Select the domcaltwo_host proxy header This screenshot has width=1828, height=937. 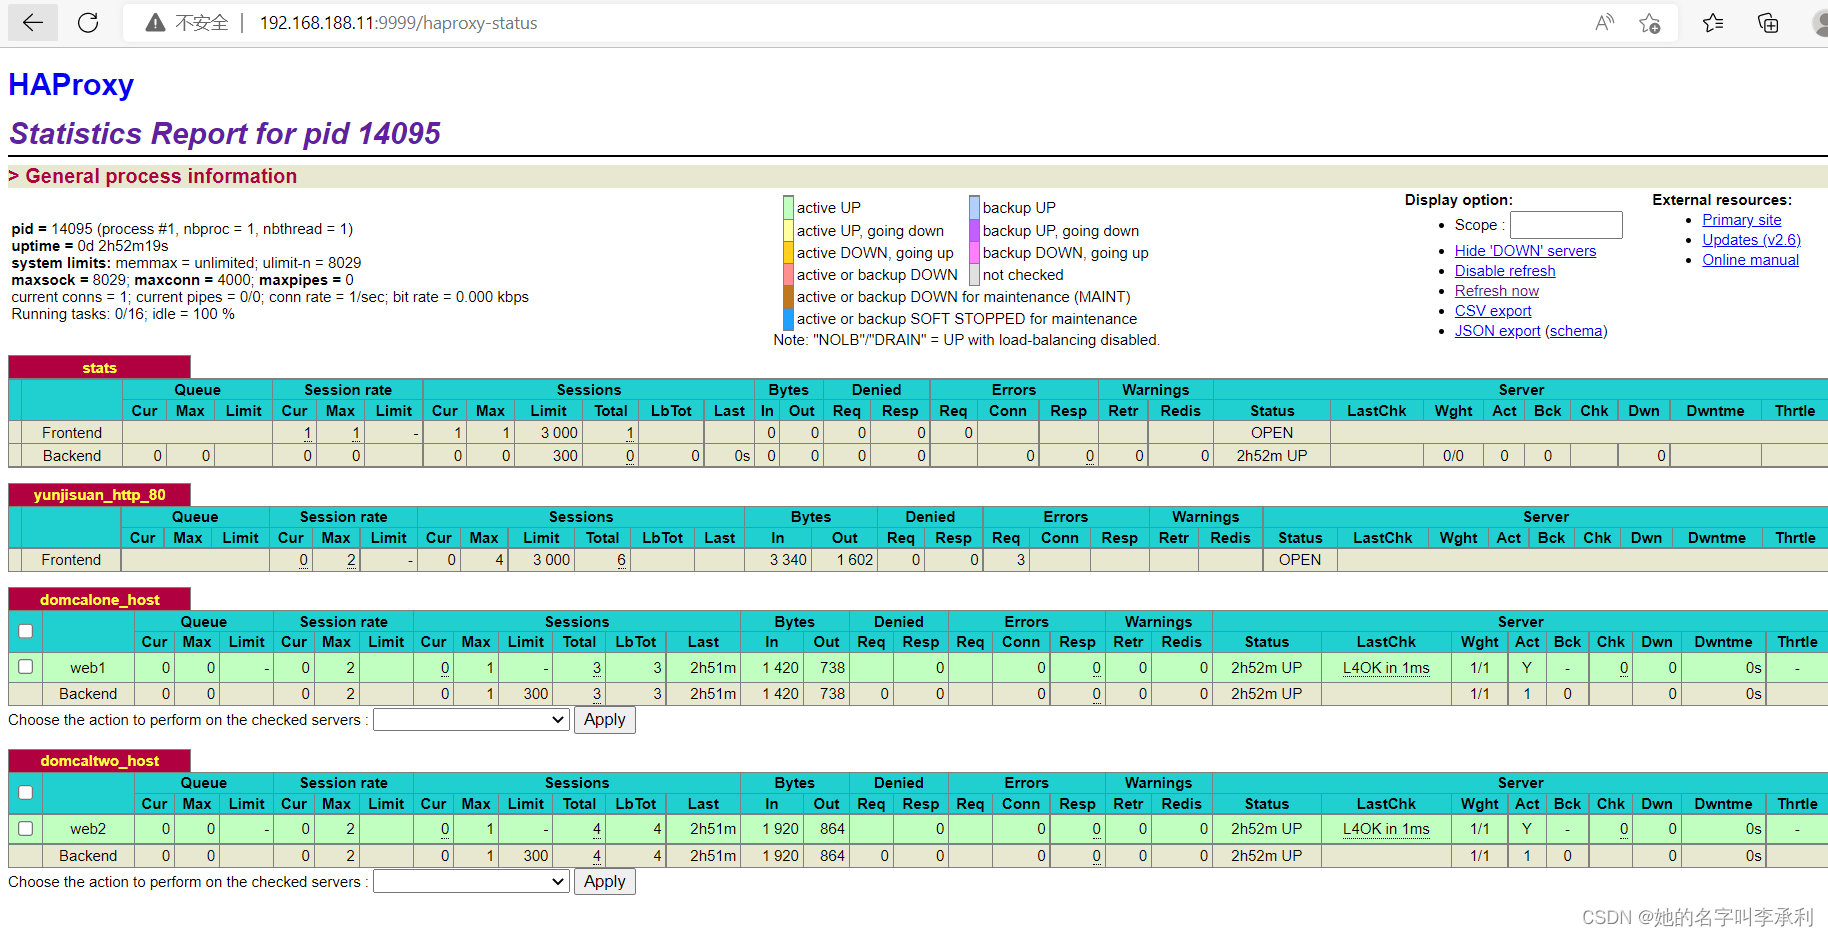pos(99,761)
